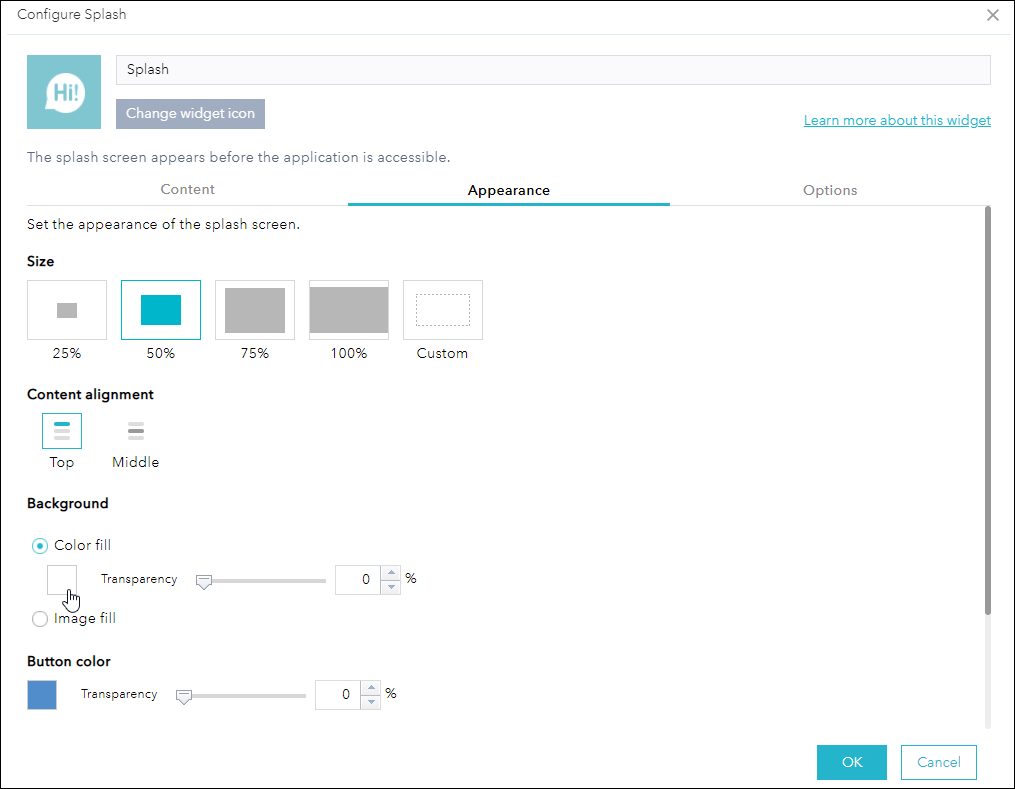
Task: Select the 75% size option
Action: point(254,310)
